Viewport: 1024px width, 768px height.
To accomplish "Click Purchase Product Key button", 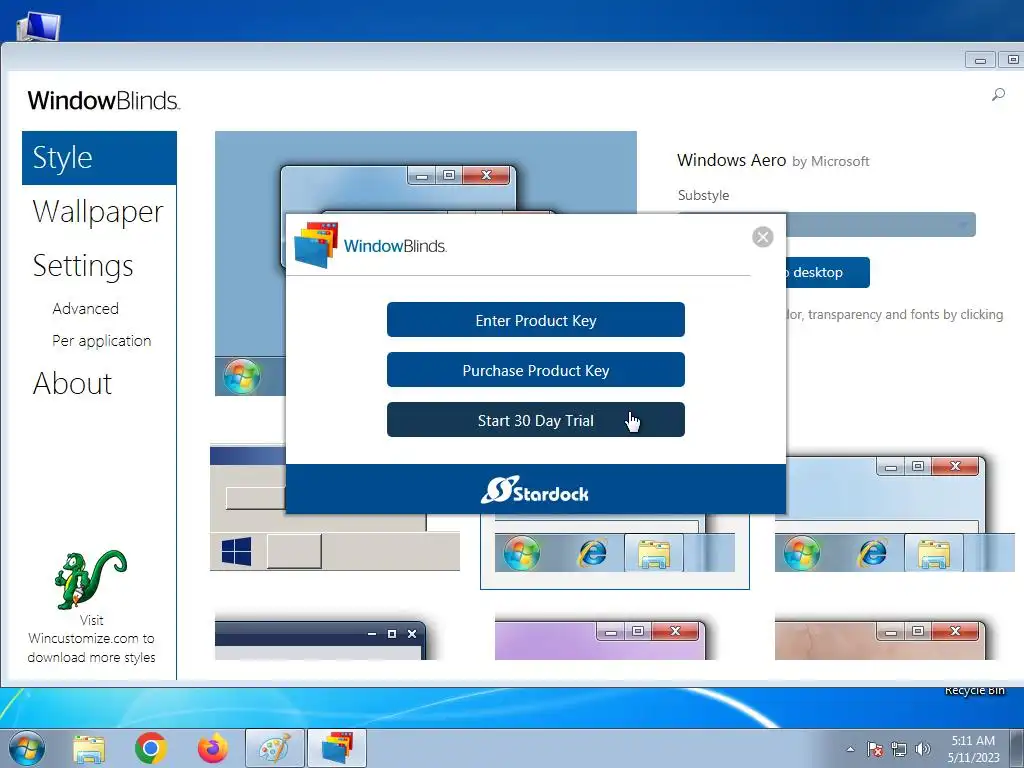I will point(536,370).
